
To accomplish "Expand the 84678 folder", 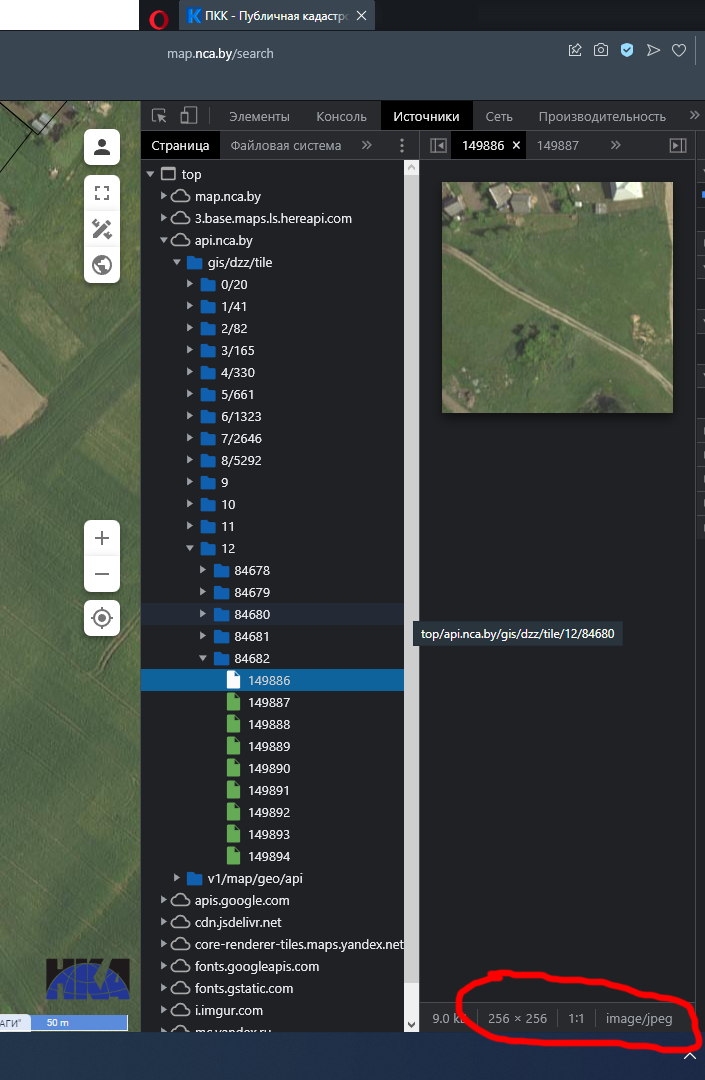I will click(204, 570).
